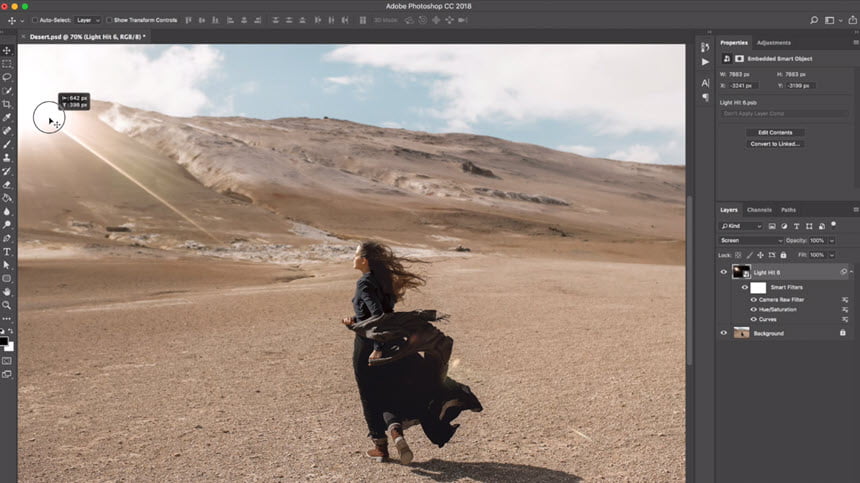Click the foreground color swatch

click(x=4, y=342)
